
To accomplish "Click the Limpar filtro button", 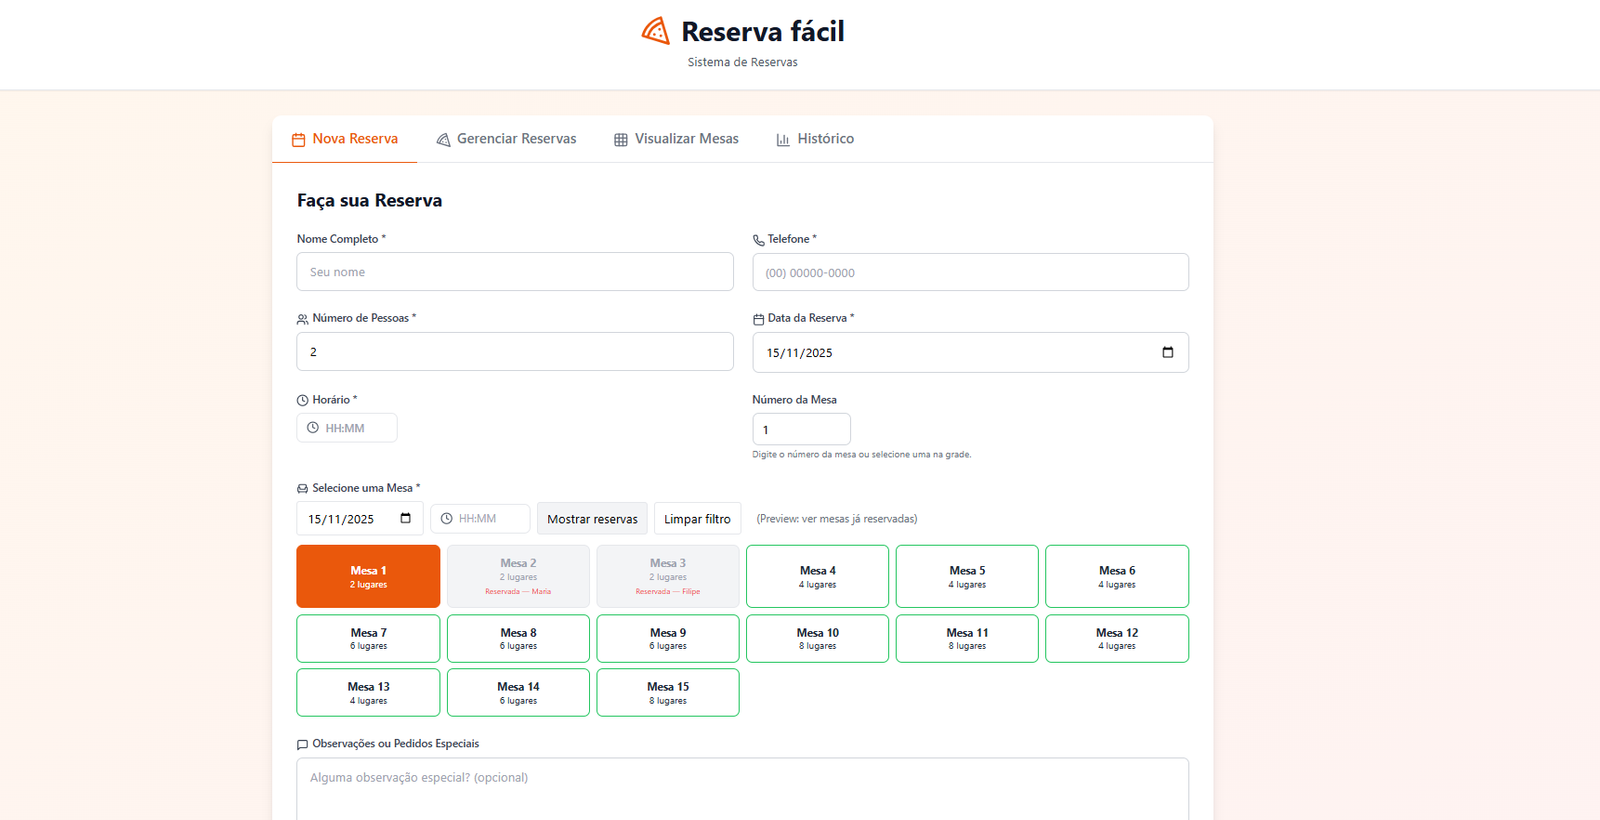I will point(697,519).
